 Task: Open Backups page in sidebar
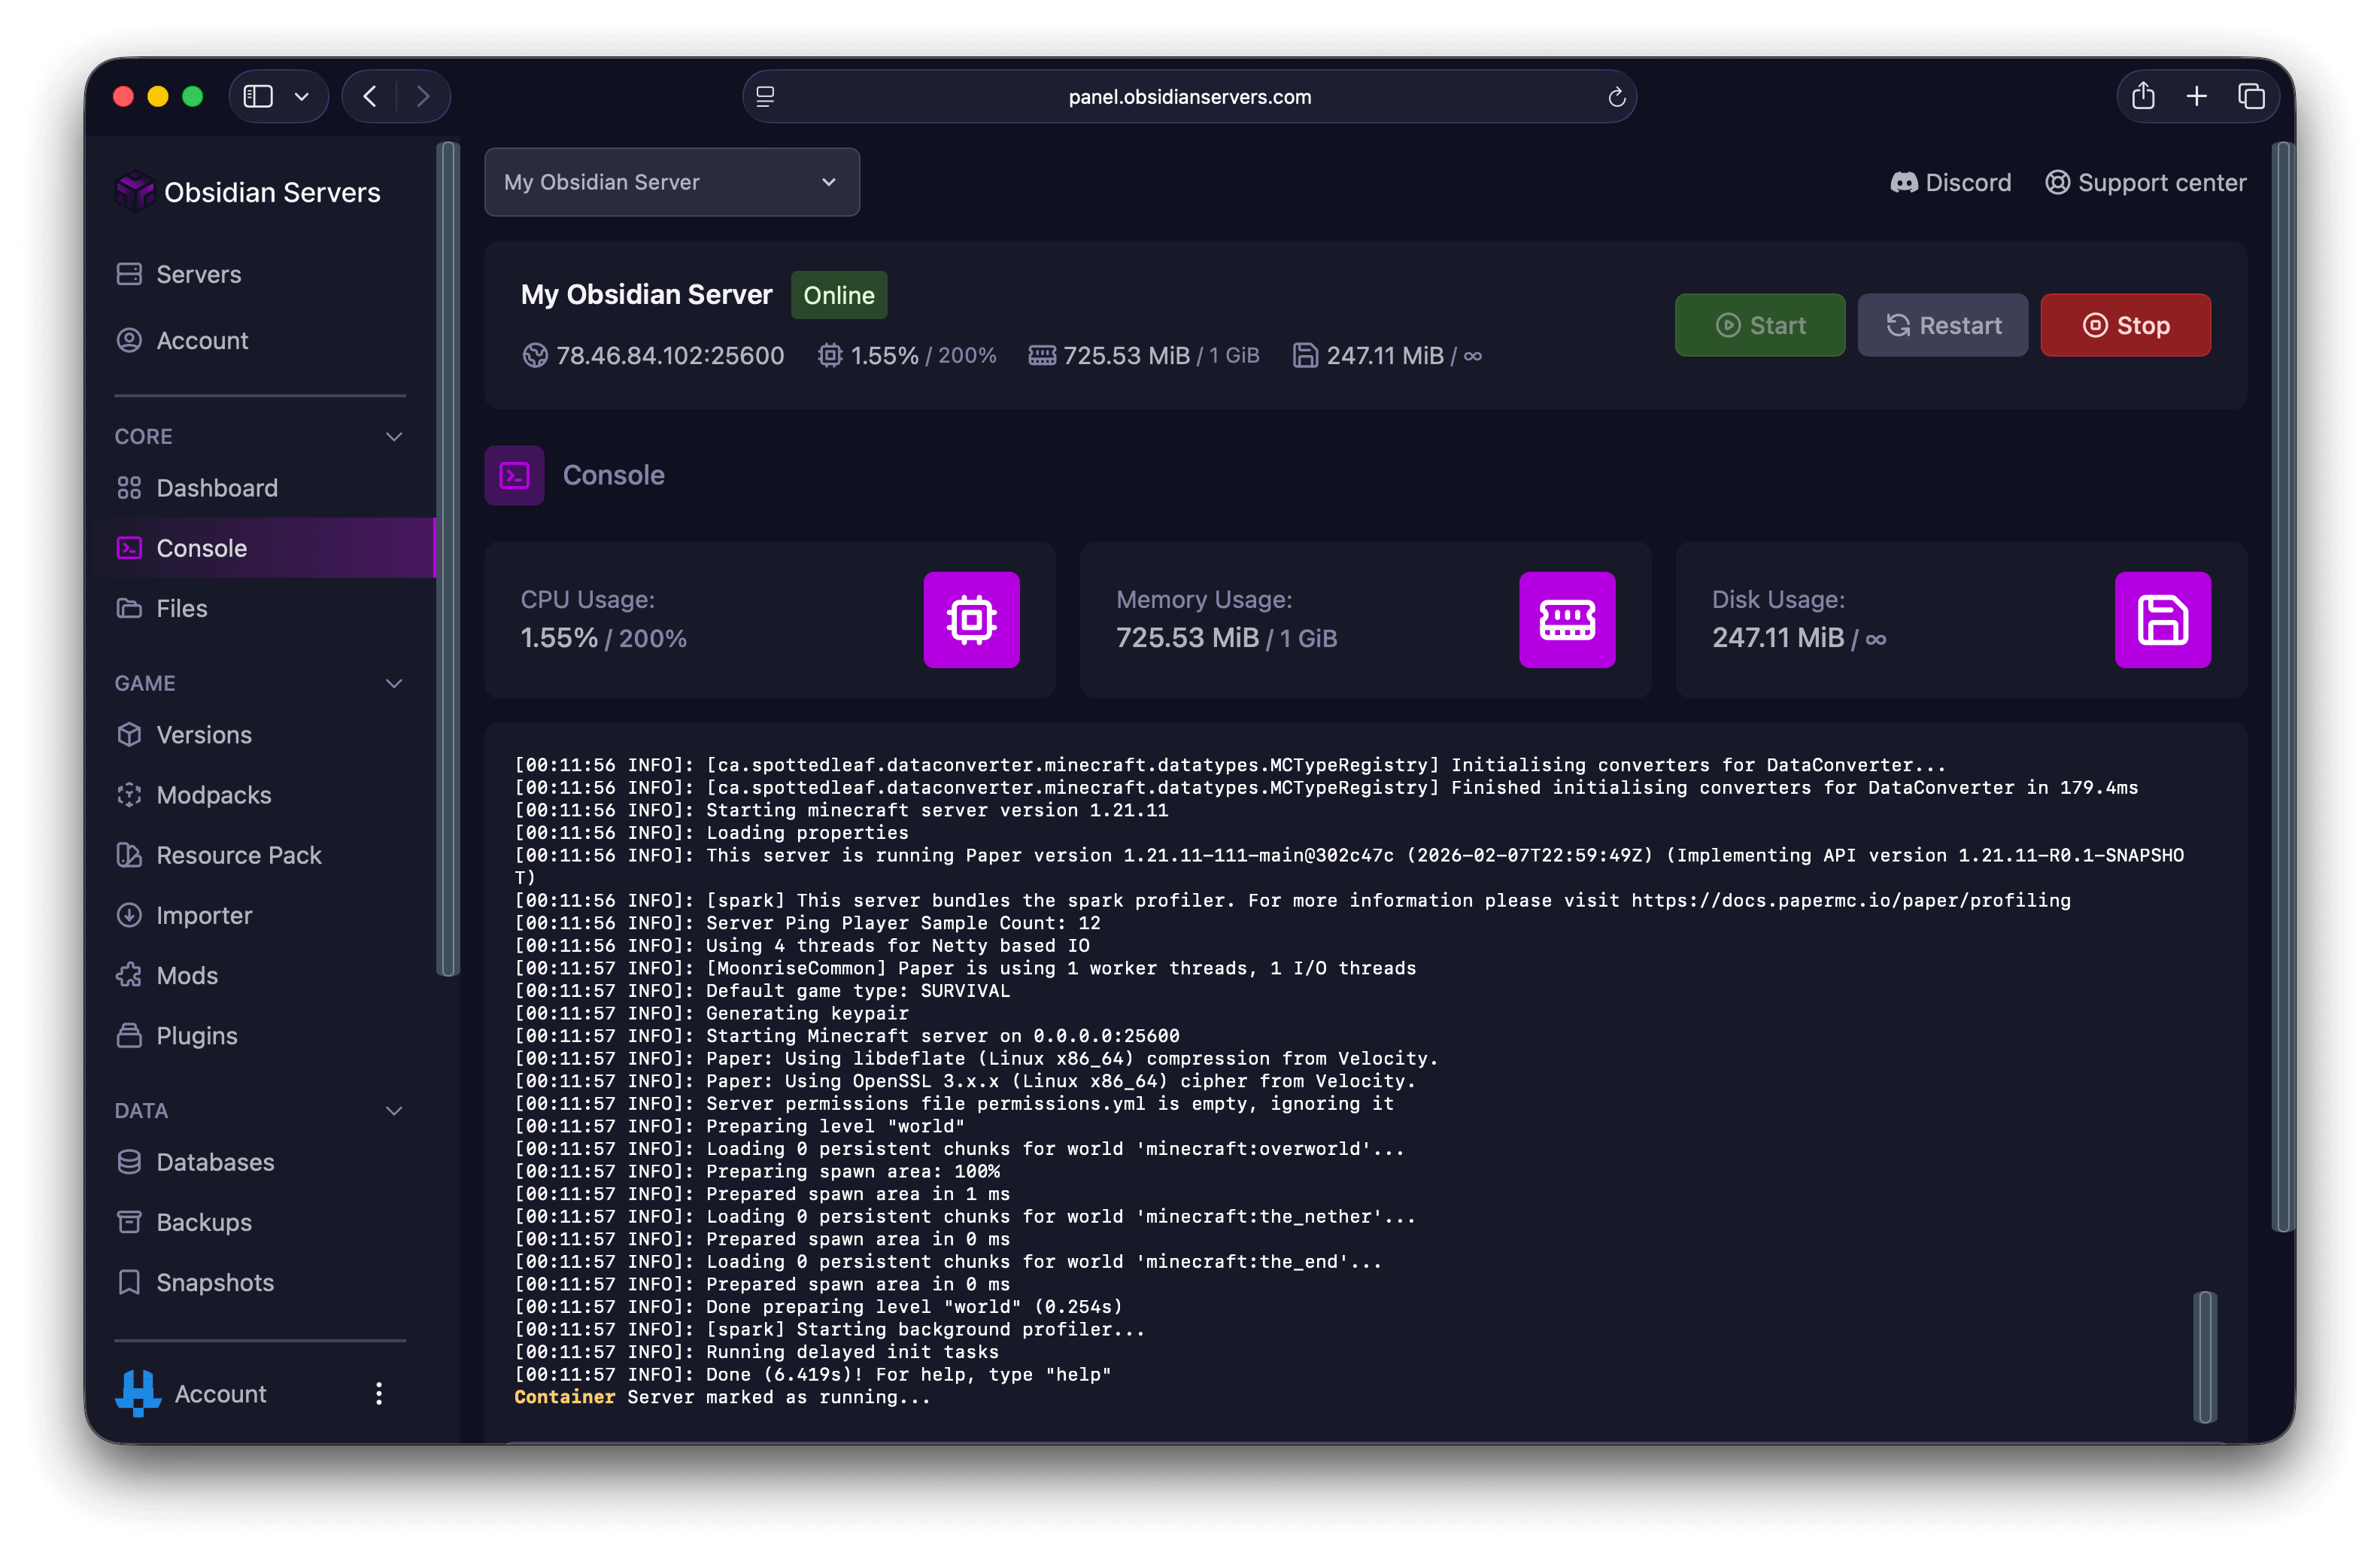204,1222
